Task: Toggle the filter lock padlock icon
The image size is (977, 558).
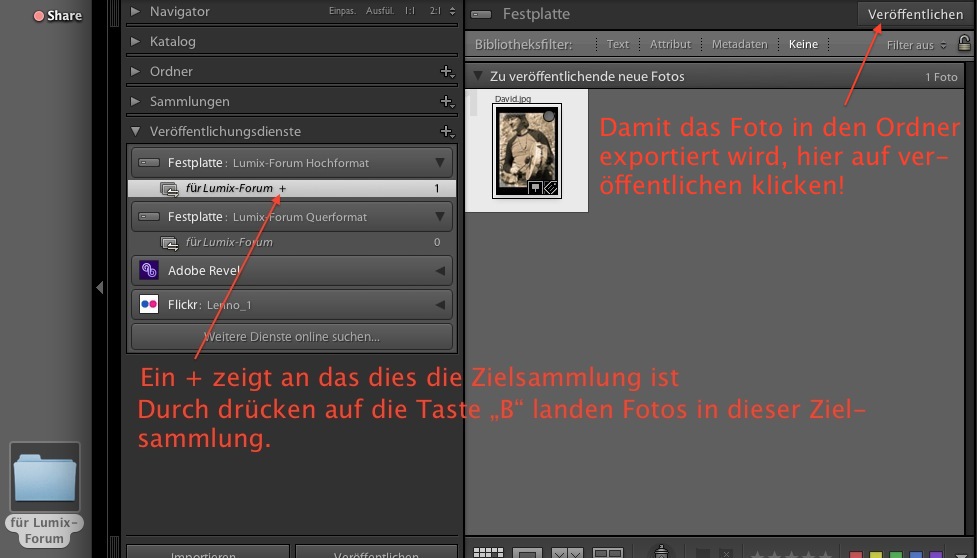Action: 964,44
